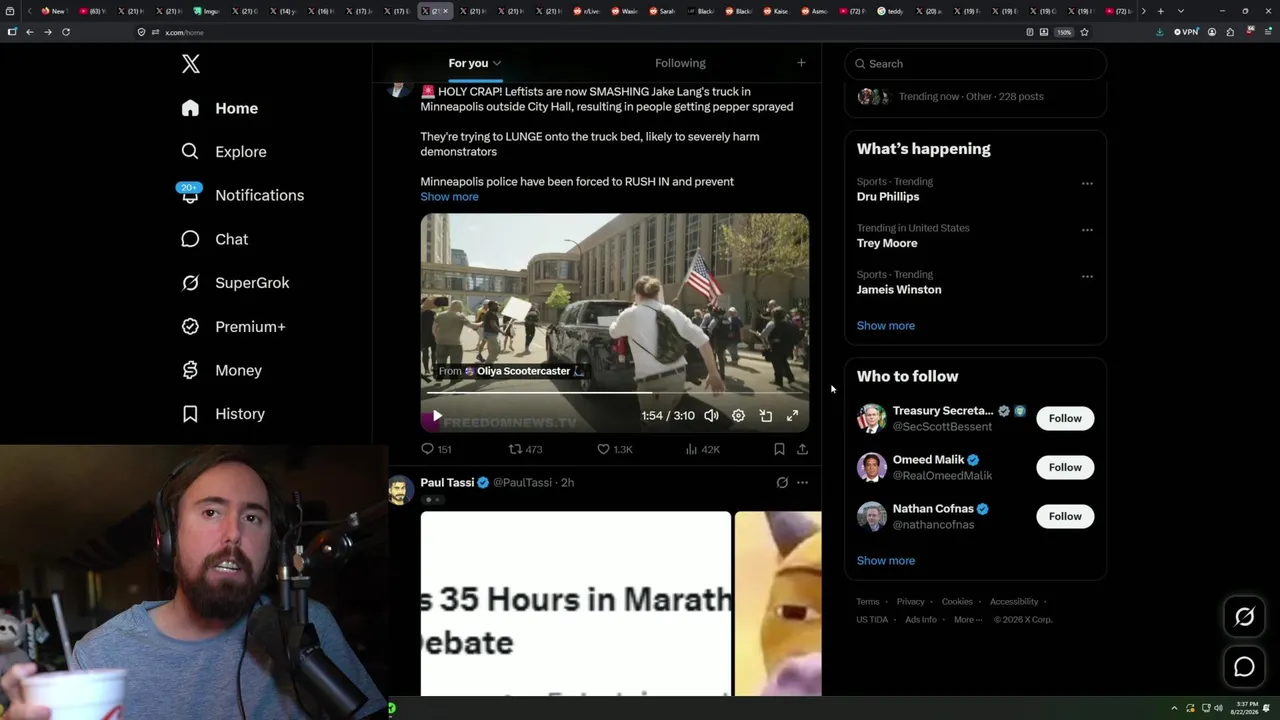Go back in the browser
1280x720 pixels.
30,32
